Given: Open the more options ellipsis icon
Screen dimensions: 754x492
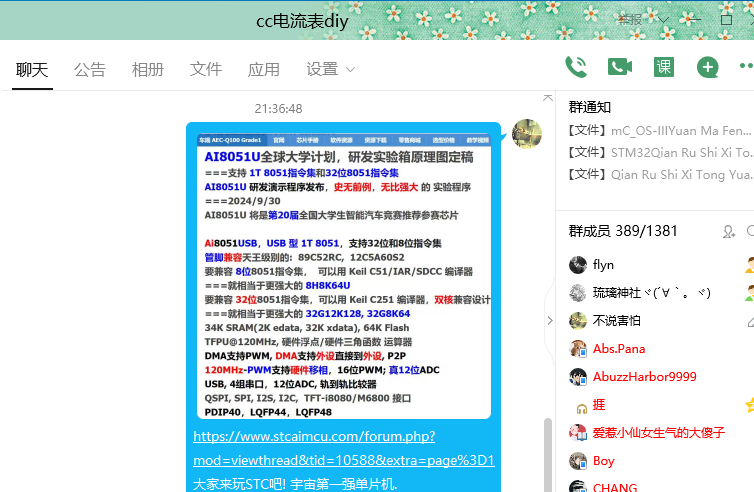Looking at the screenshot, I should click(746, 66).
